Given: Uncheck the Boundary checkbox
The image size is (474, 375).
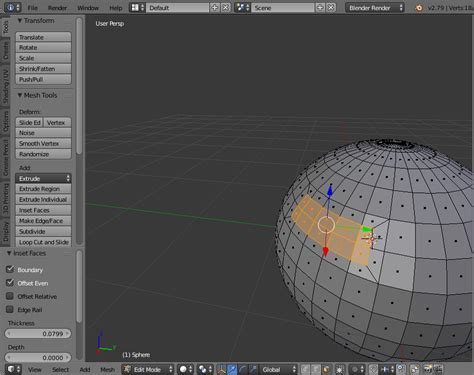Looking at the screenshot, I should click(x=10, y=269).
